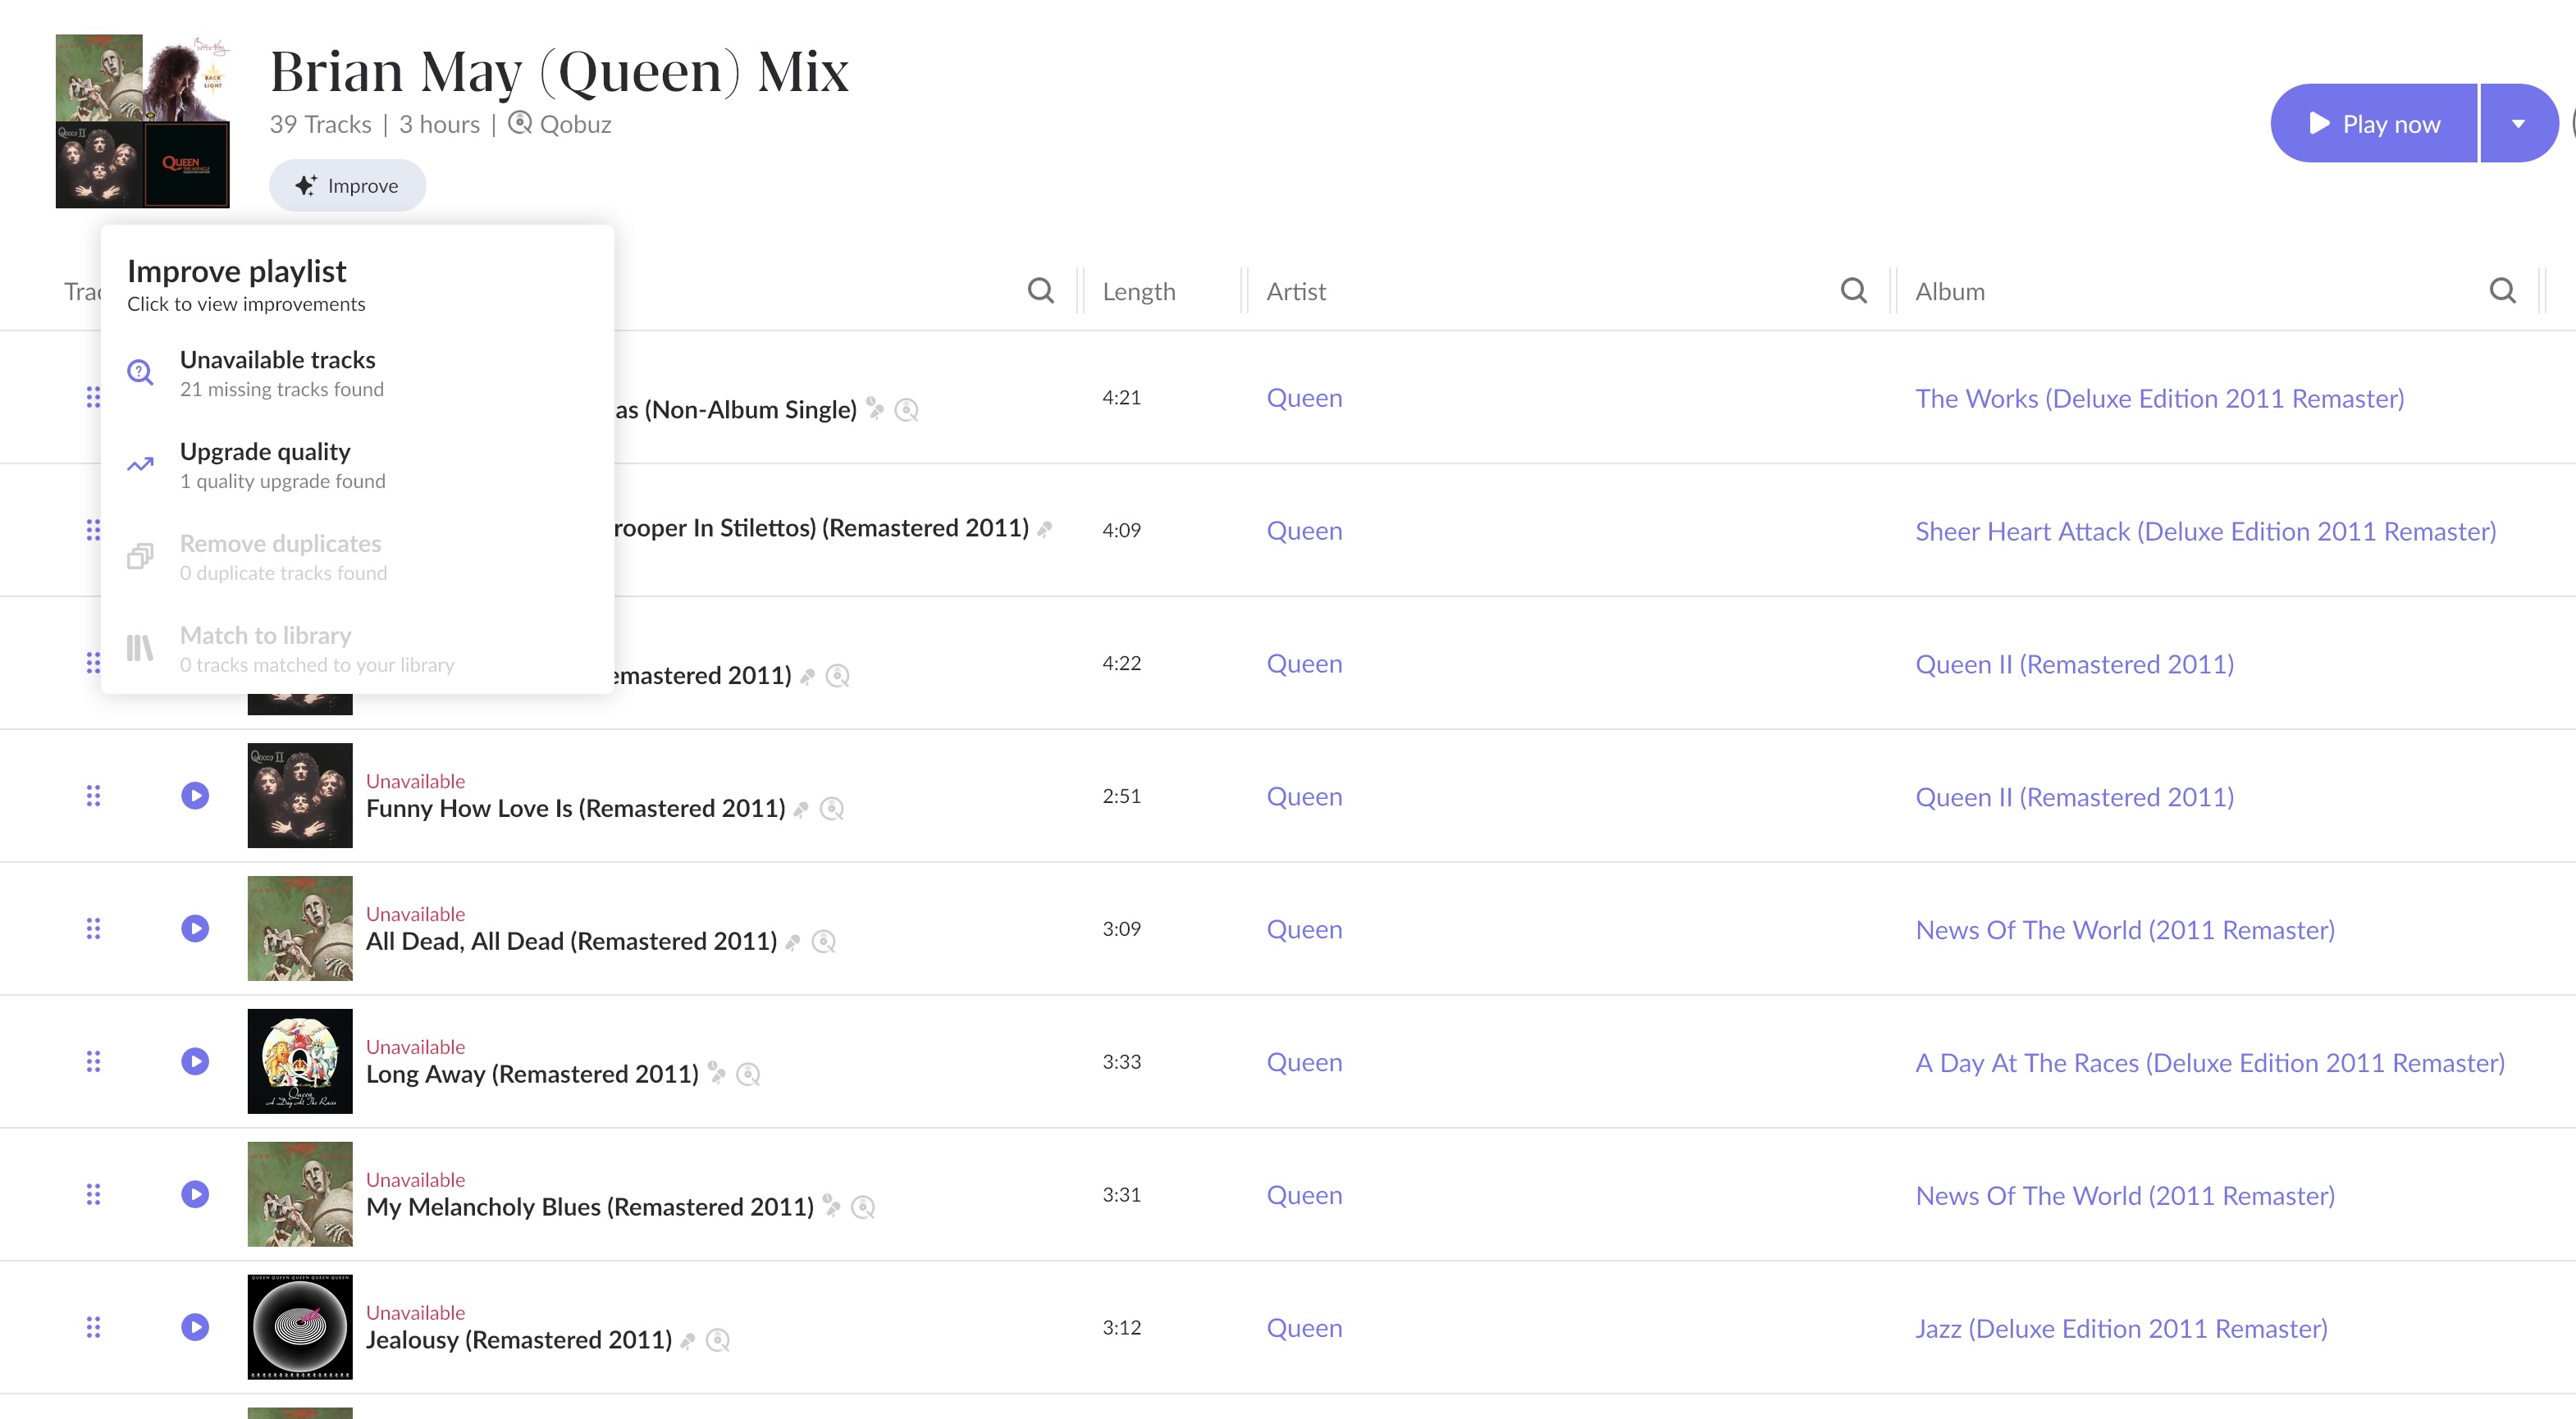Grab drag handle of Long Away row
This screenshot has width=2576, height=1419.
tap(93, 1062)
